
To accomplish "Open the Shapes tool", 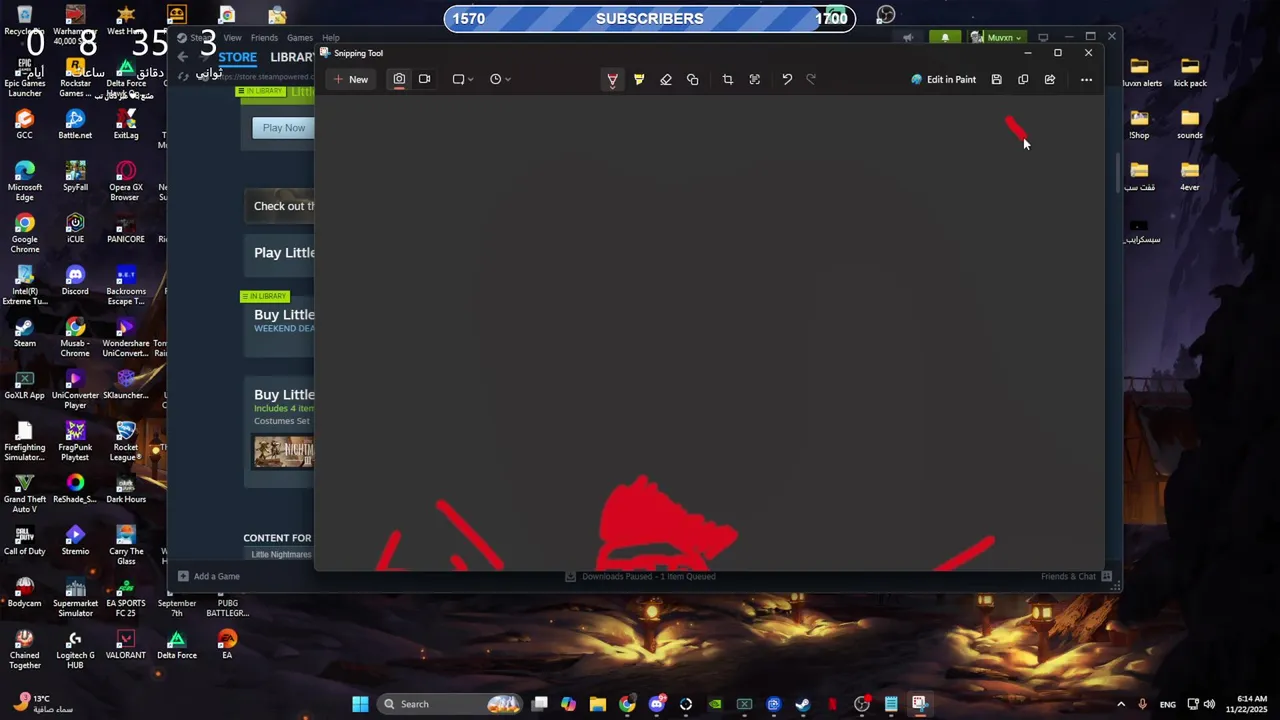I will [693, 79].
